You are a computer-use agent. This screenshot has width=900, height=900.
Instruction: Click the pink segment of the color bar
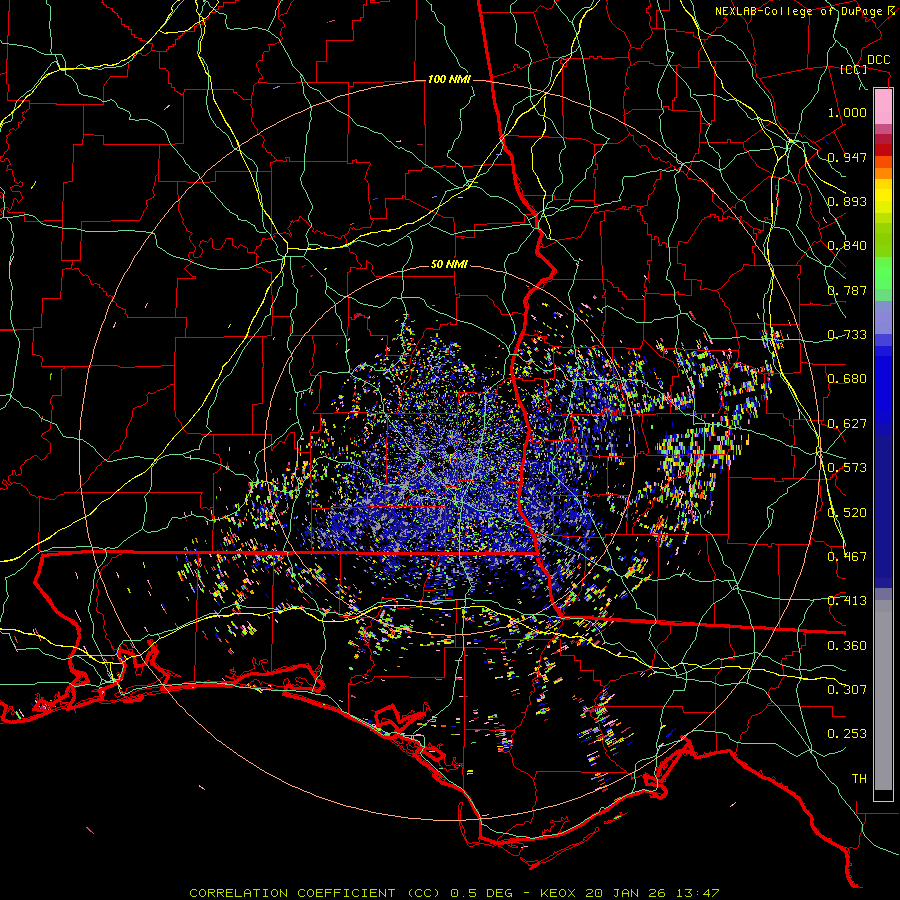pos(883,106)
